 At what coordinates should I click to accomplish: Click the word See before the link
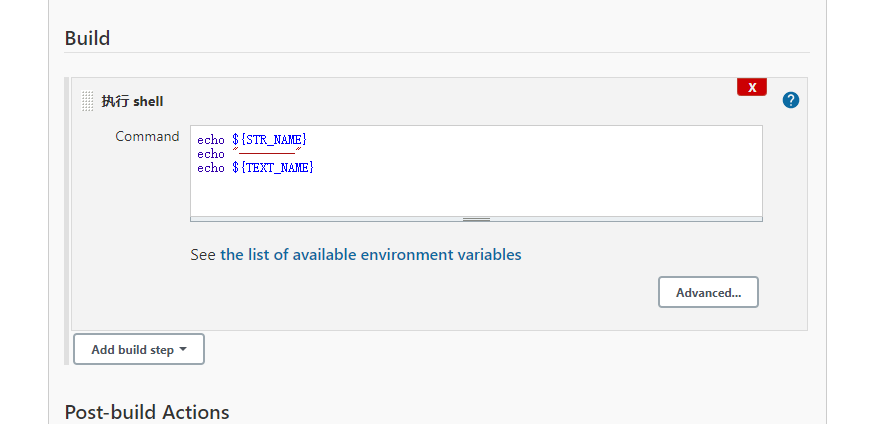coord(203,254)
